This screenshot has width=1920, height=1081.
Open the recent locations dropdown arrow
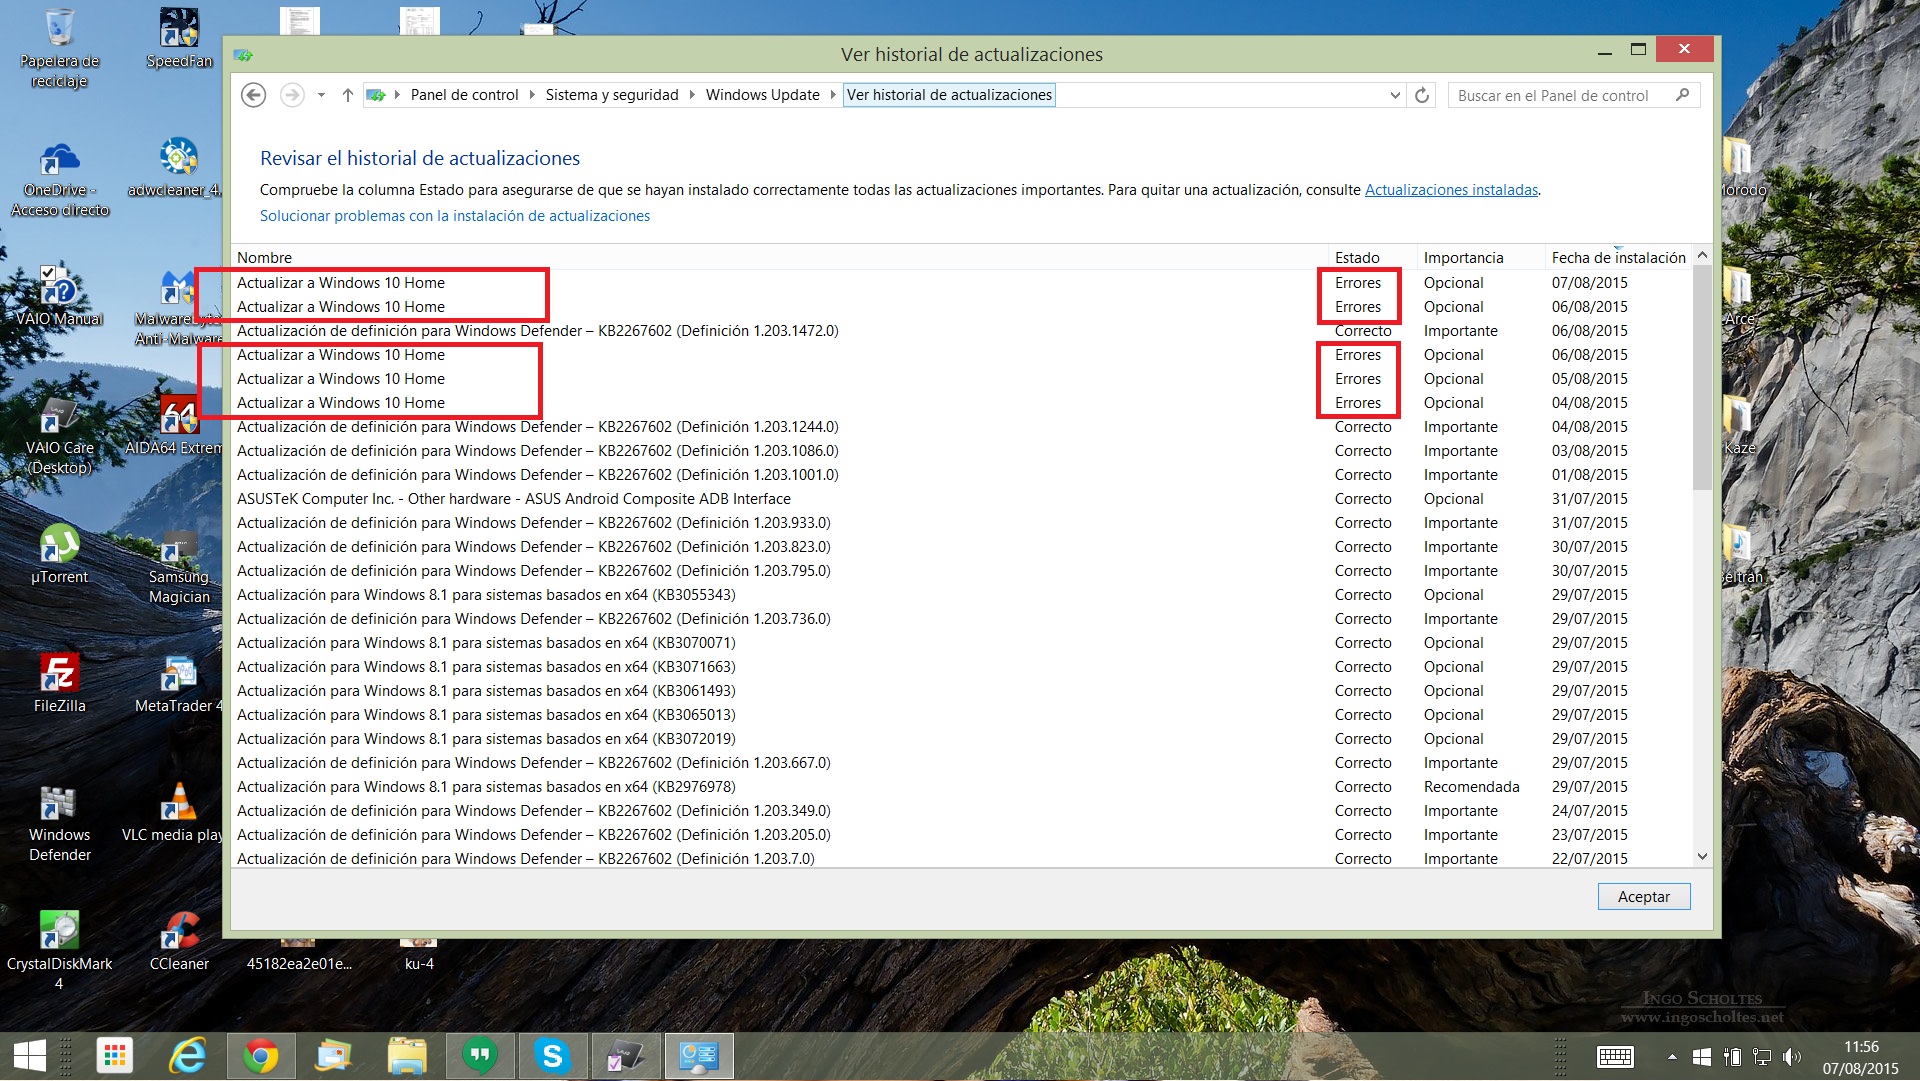321,95
